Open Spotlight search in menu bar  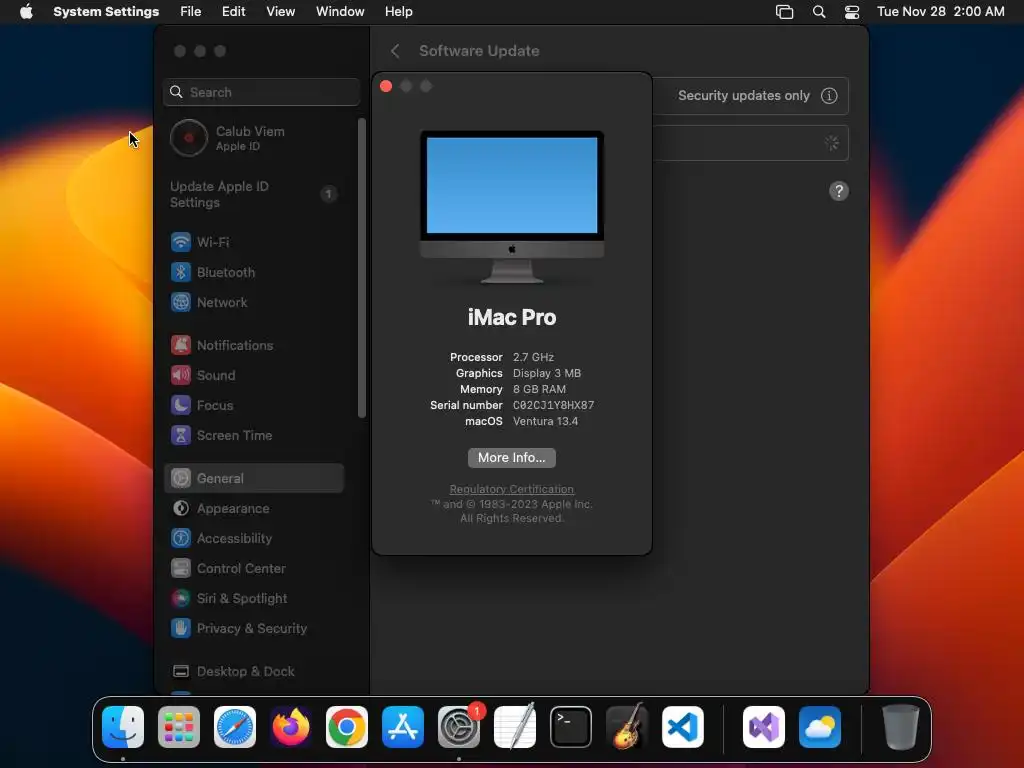(819, 12)
